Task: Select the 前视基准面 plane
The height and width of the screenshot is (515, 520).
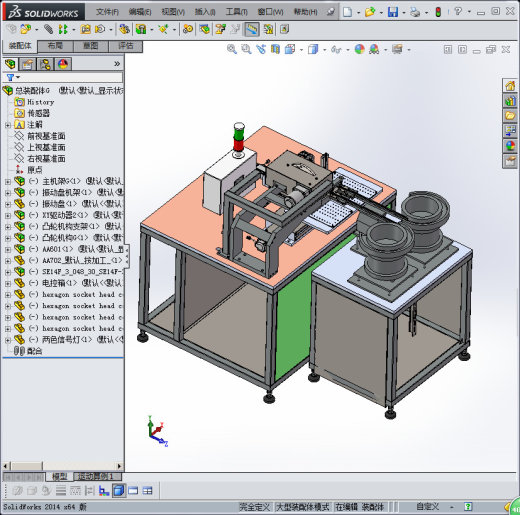Action: click(46, 136)
